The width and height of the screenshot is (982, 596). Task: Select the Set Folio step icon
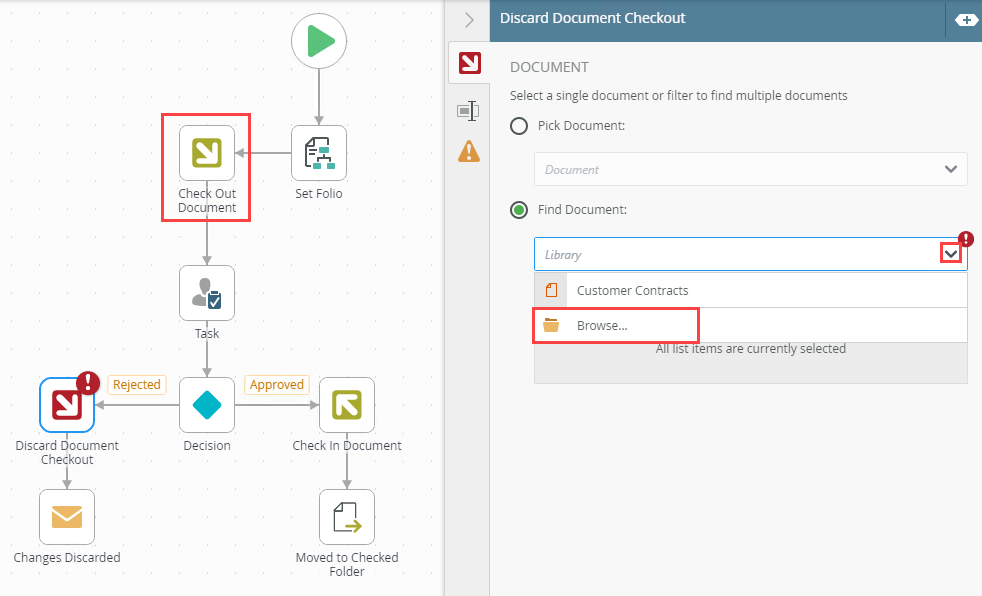tap(319, 153)
